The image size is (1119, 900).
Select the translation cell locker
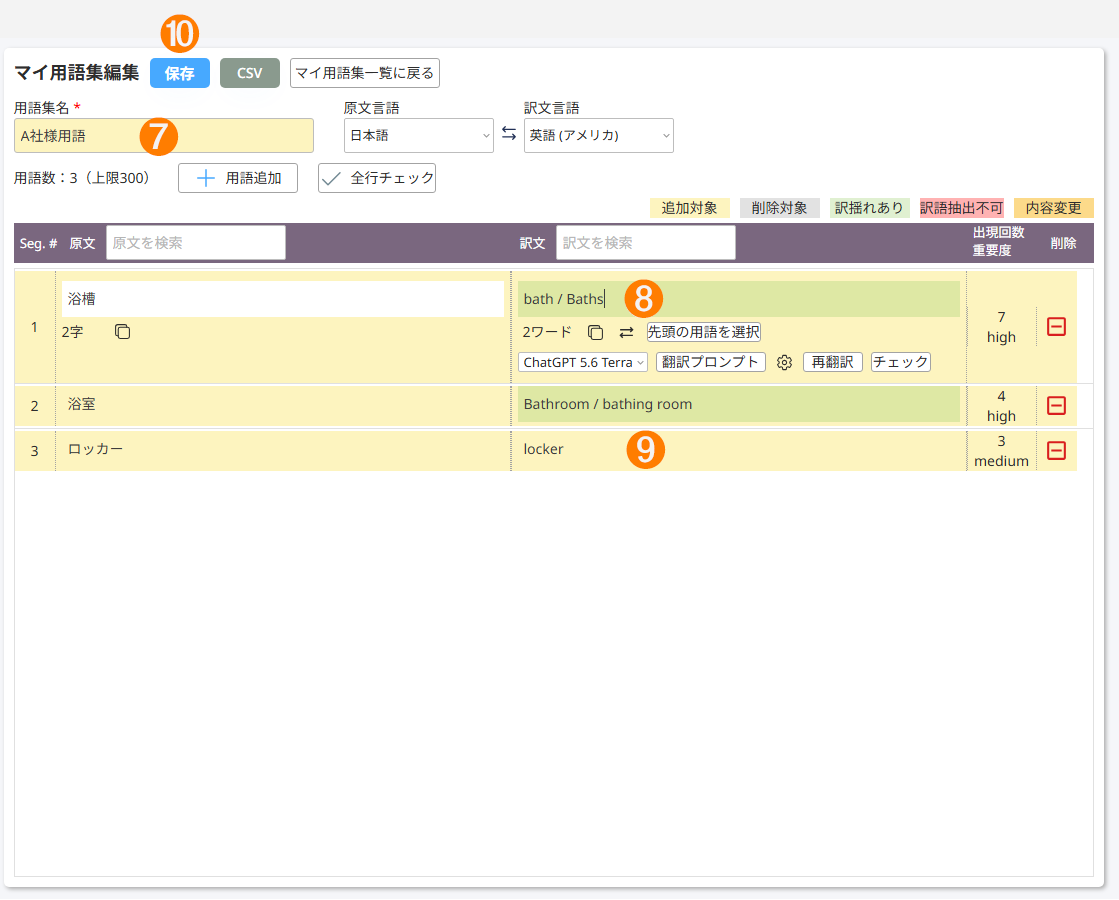point(739,450)
